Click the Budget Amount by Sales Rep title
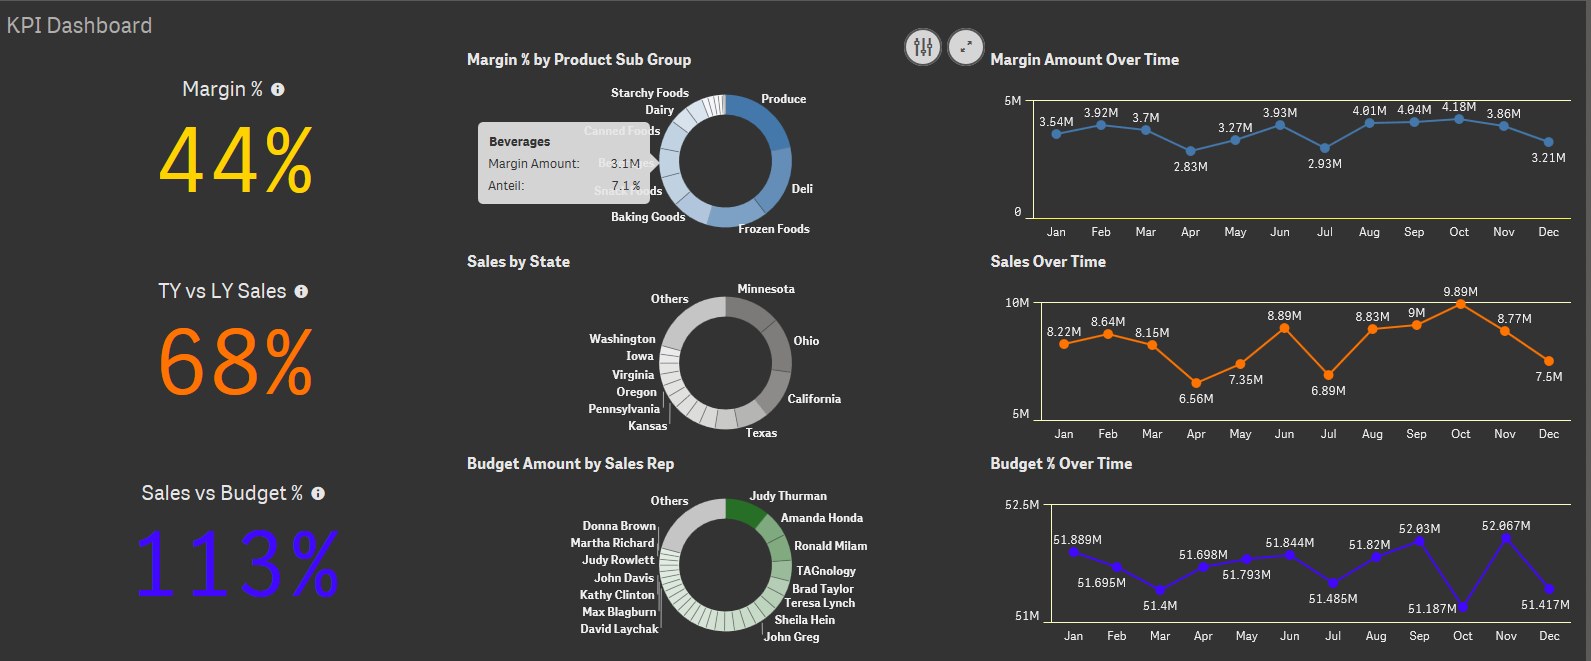 [570, 464]
